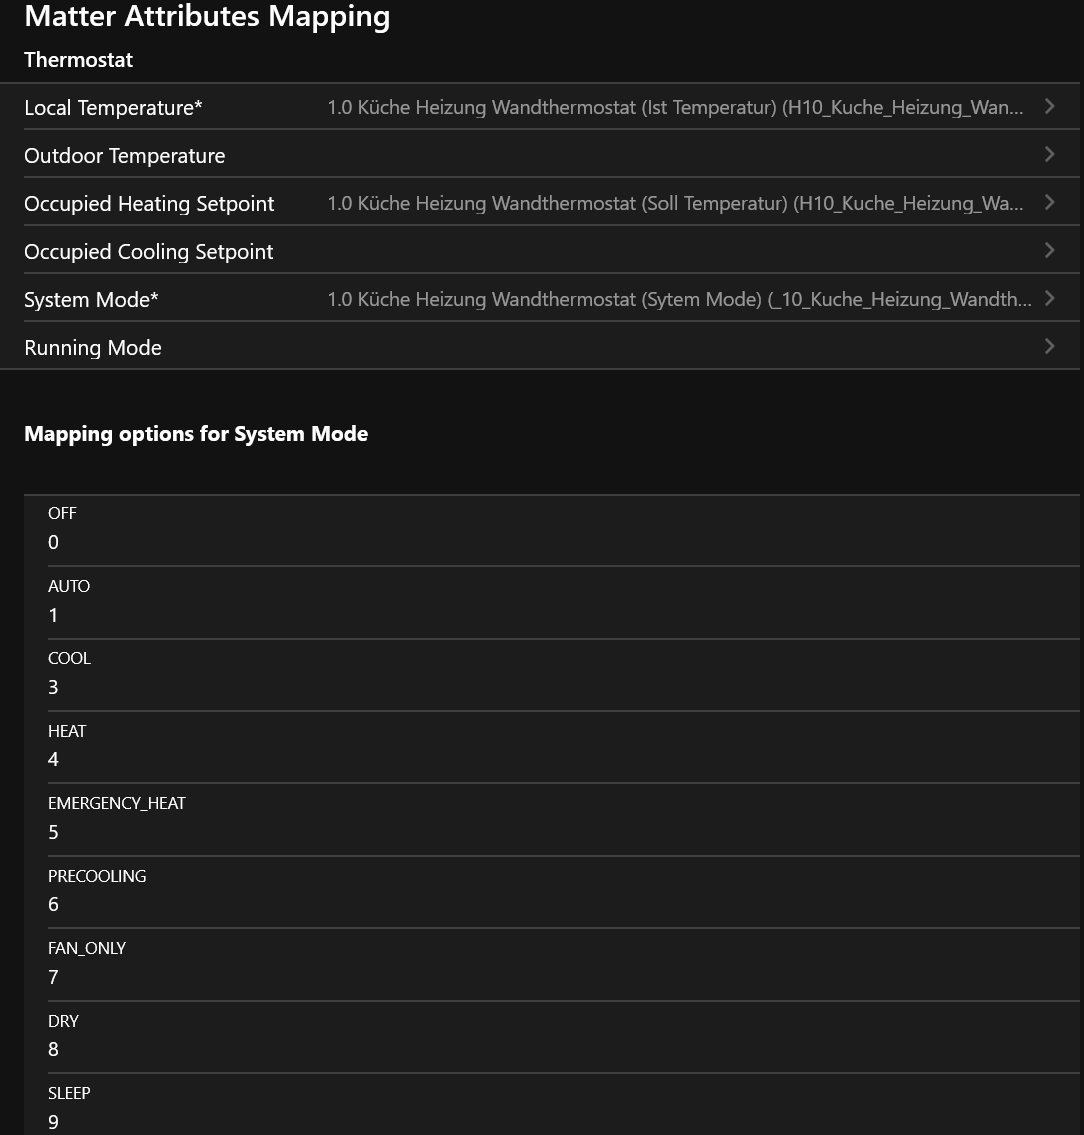This screenshot has width=1084, height=1135.
Task: Open the Outdoor Temperature chevron arrow
Action: 1049,154
